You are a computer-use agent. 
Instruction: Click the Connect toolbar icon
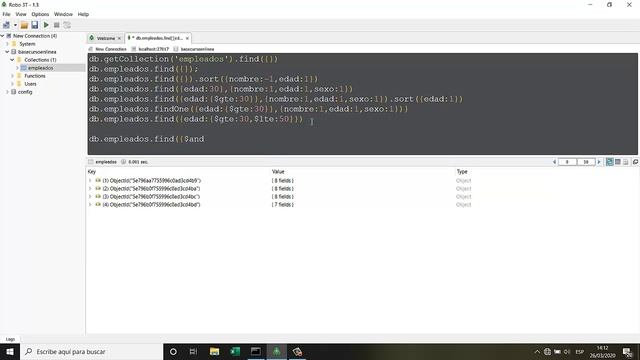[7, 25]
